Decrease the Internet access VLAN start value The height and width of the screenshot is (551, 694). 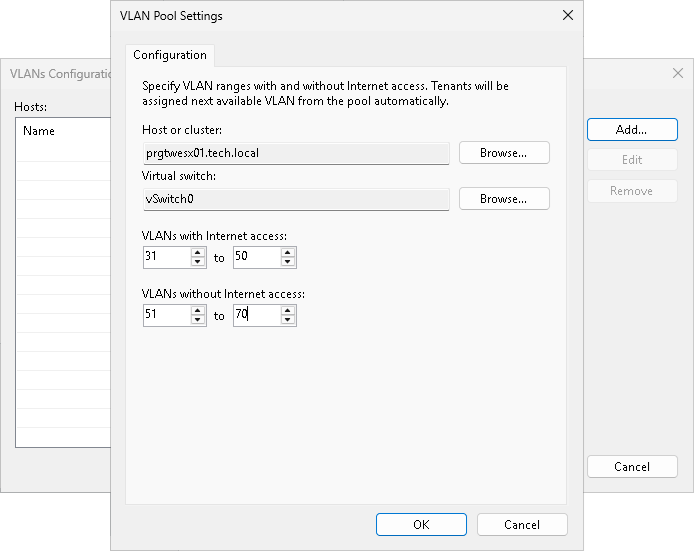click(197, 262)
